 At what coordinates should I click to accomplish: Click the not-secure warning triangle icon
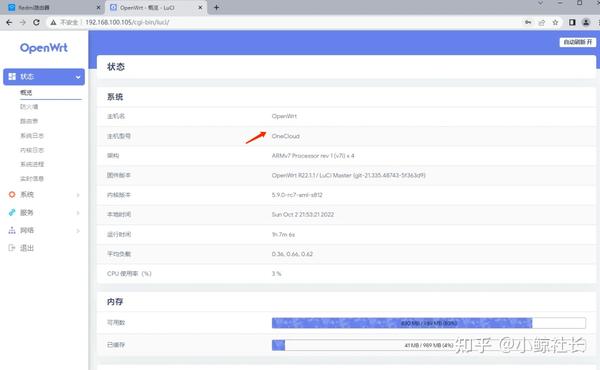54,23
